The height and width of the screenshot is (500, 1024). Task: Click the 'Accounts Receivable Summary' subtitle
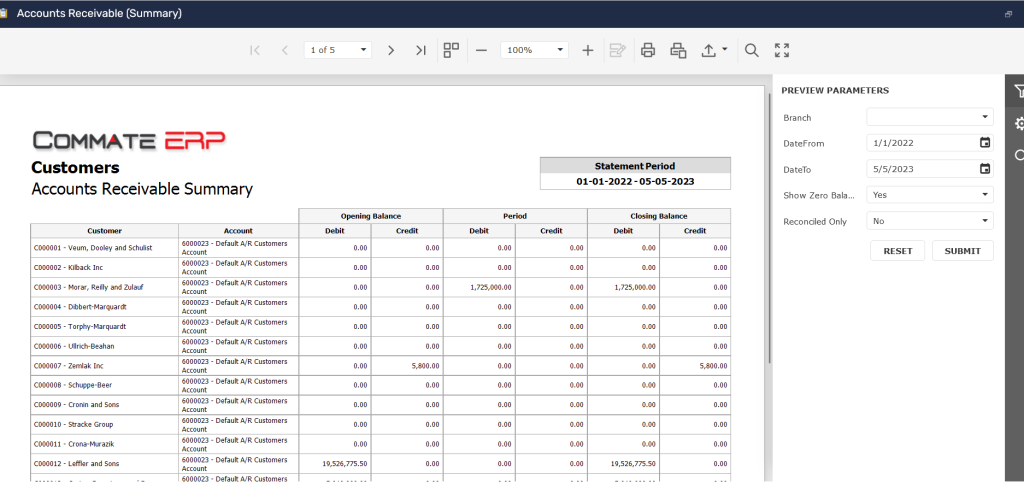[x=142, y=189]
